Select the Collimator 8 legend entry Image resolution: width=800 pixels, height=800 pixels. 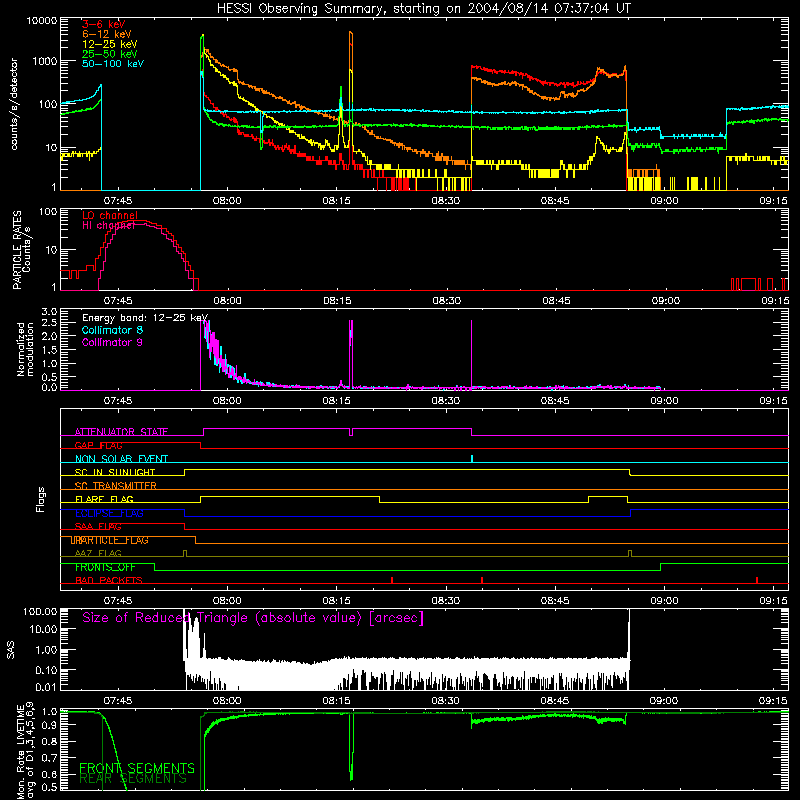[x=112, y=330]
